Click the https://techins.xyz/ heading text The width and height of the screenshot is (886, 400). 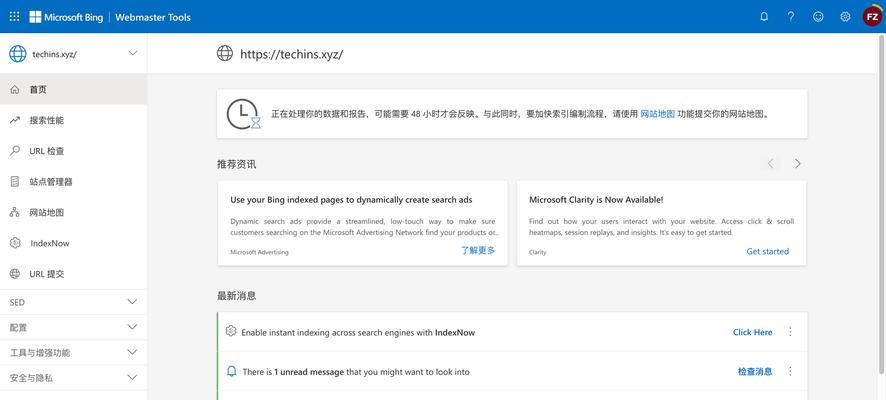[292, 54]
